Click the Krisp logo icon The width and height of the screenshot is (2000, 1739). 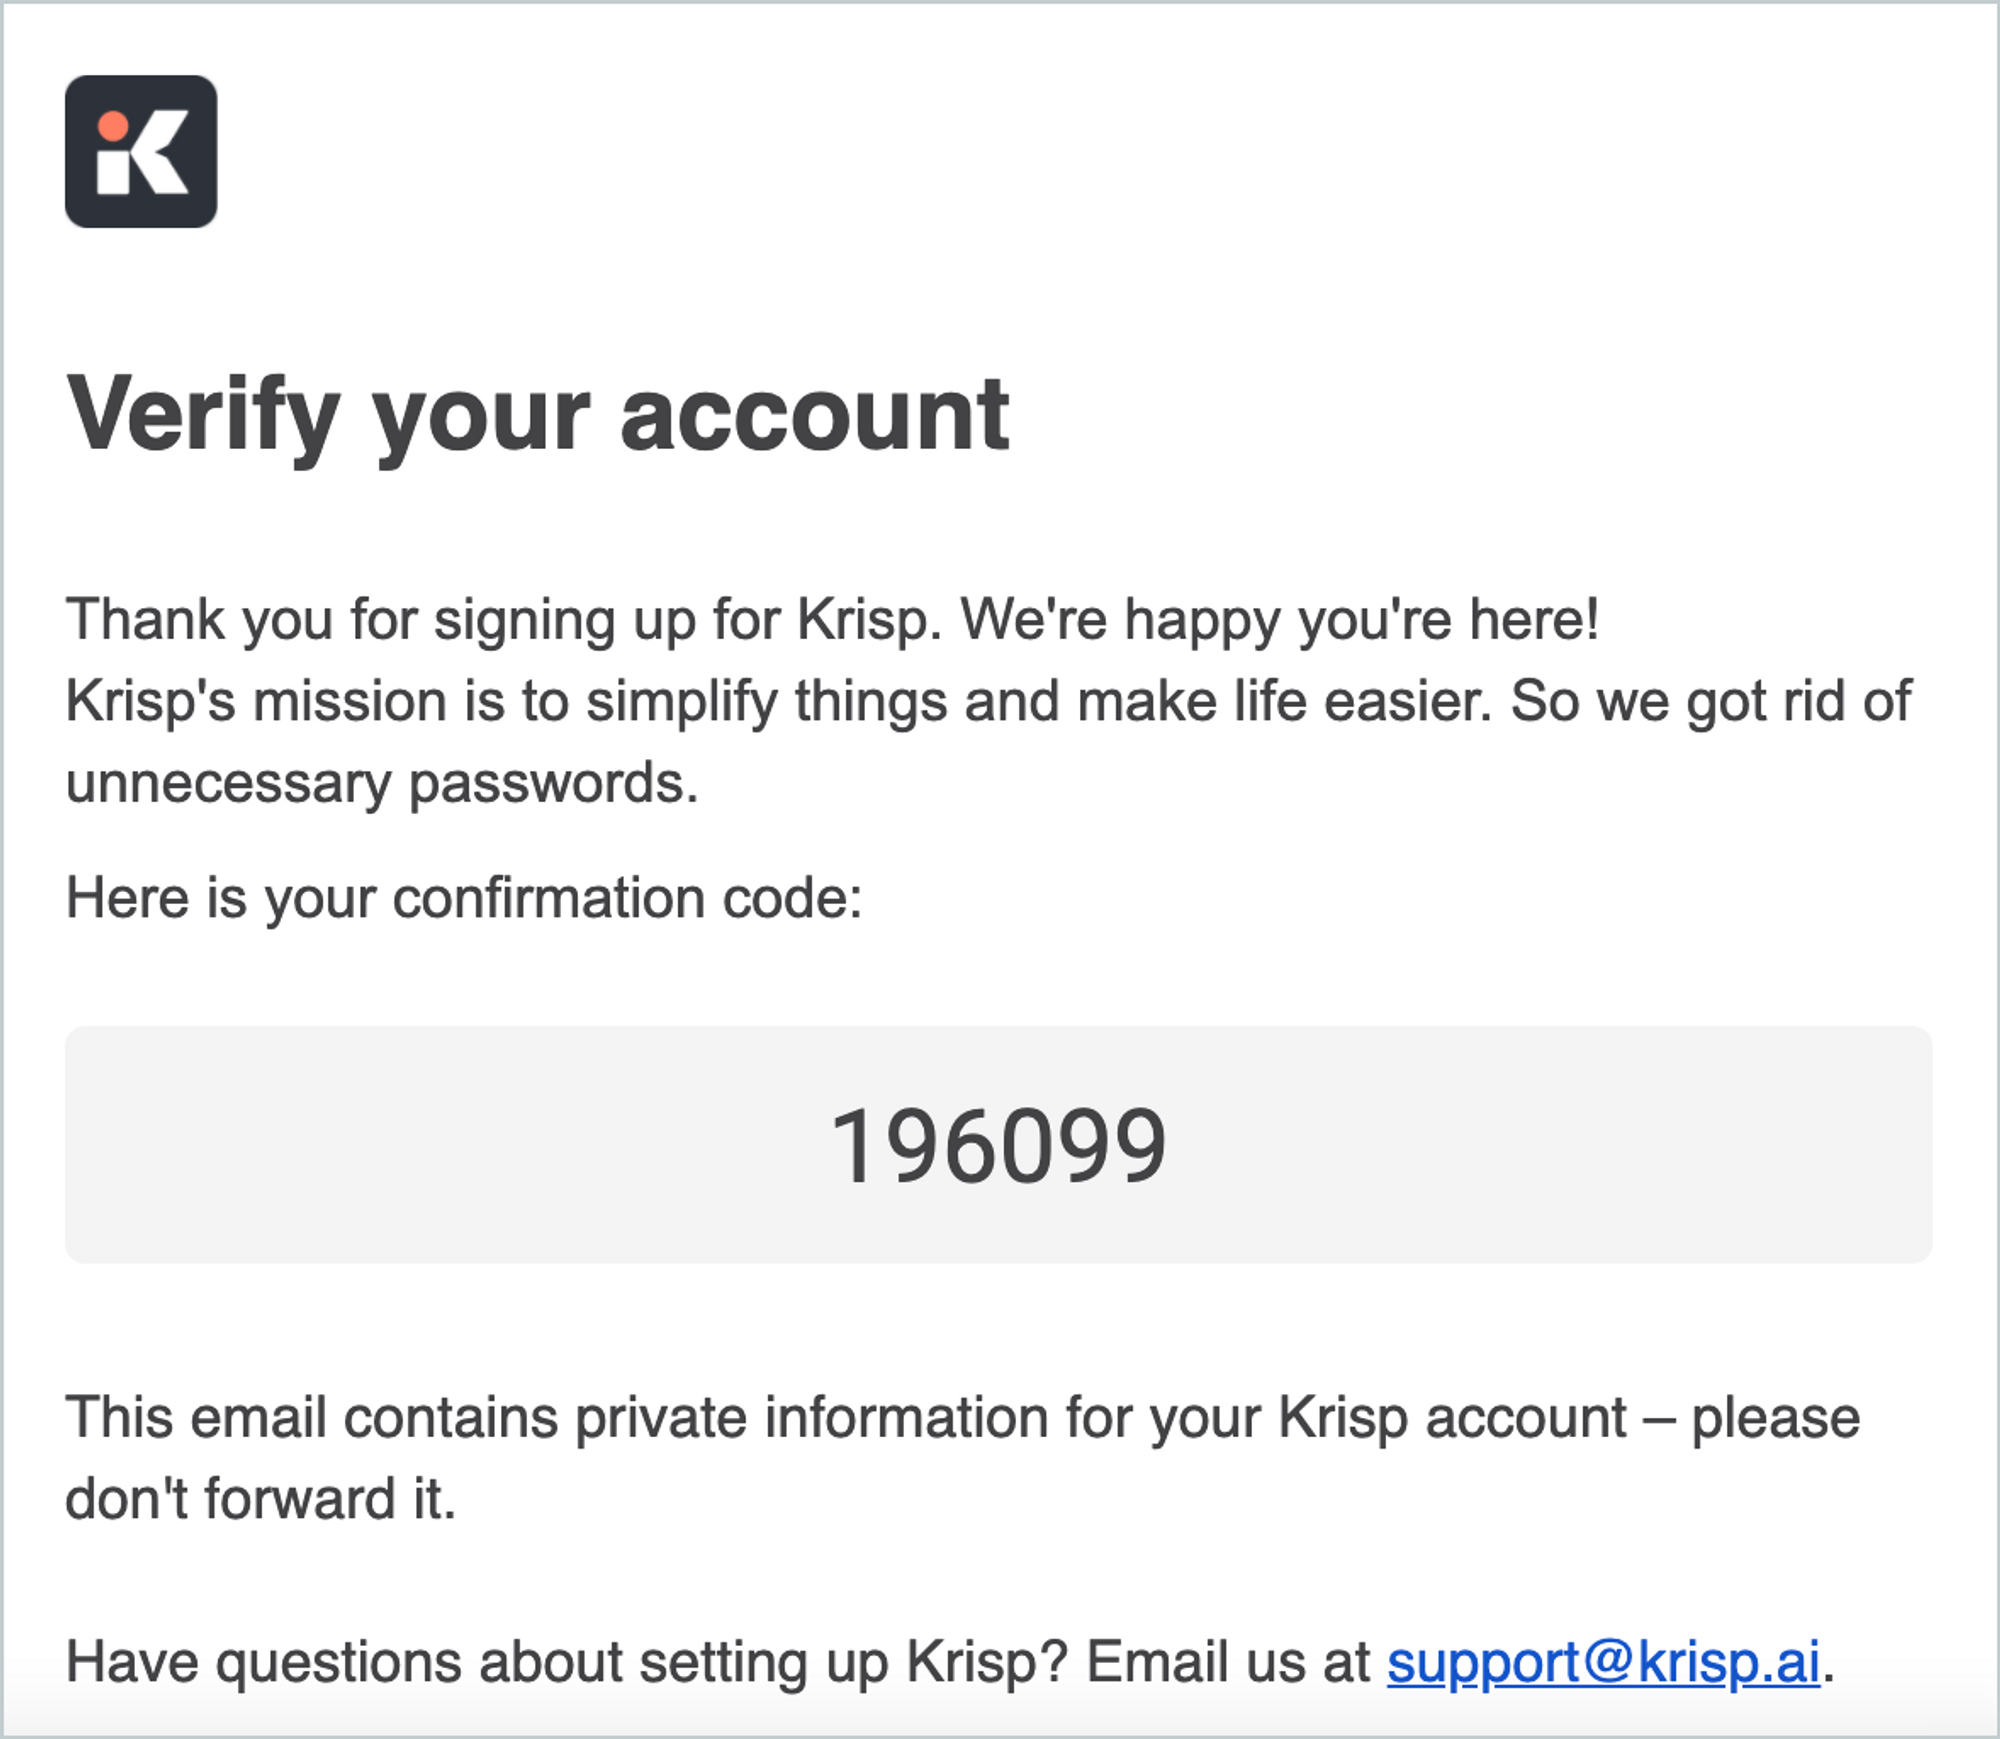pyautogui.click(x=141, y=151)
